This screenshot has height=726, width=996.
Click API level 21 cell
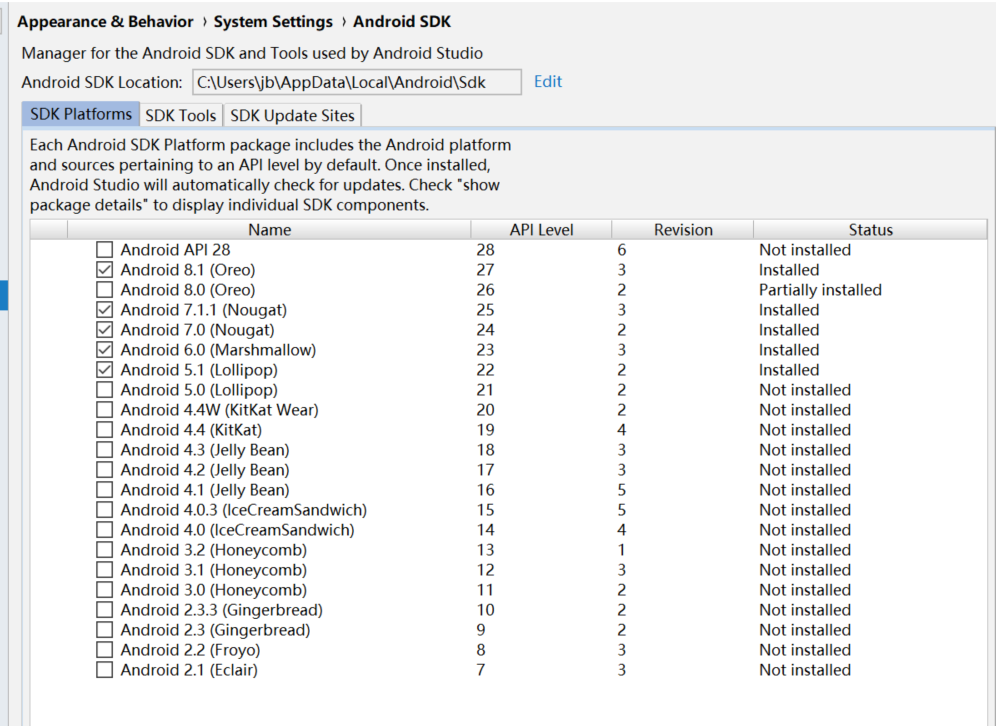pyautogui.click(x=485, y=390)
